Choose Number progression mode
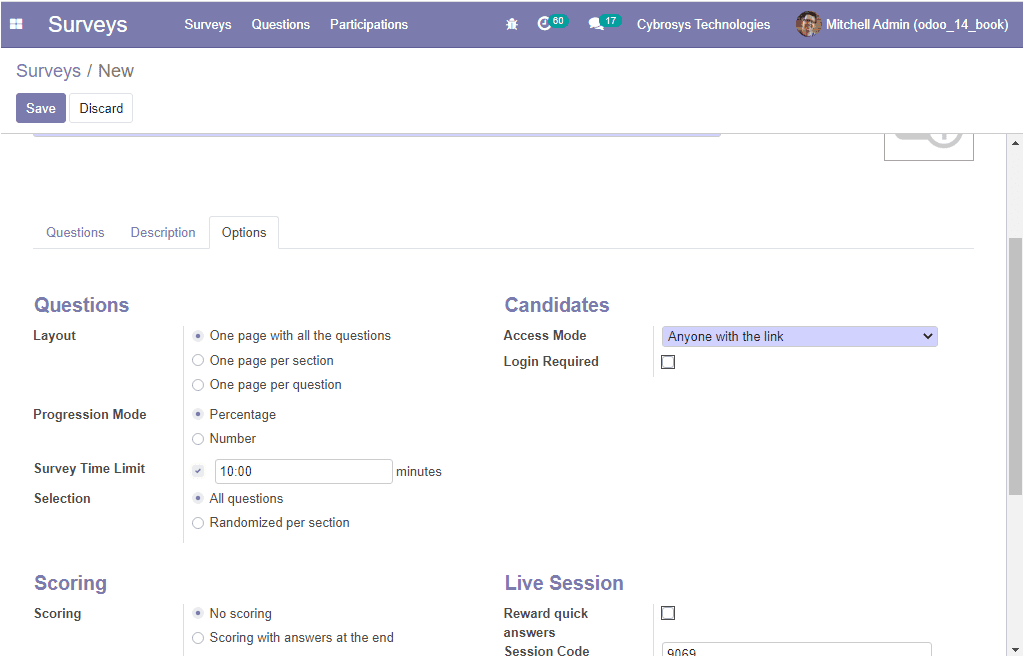The height and width of the screenshot is (657, 1024). 198,439
